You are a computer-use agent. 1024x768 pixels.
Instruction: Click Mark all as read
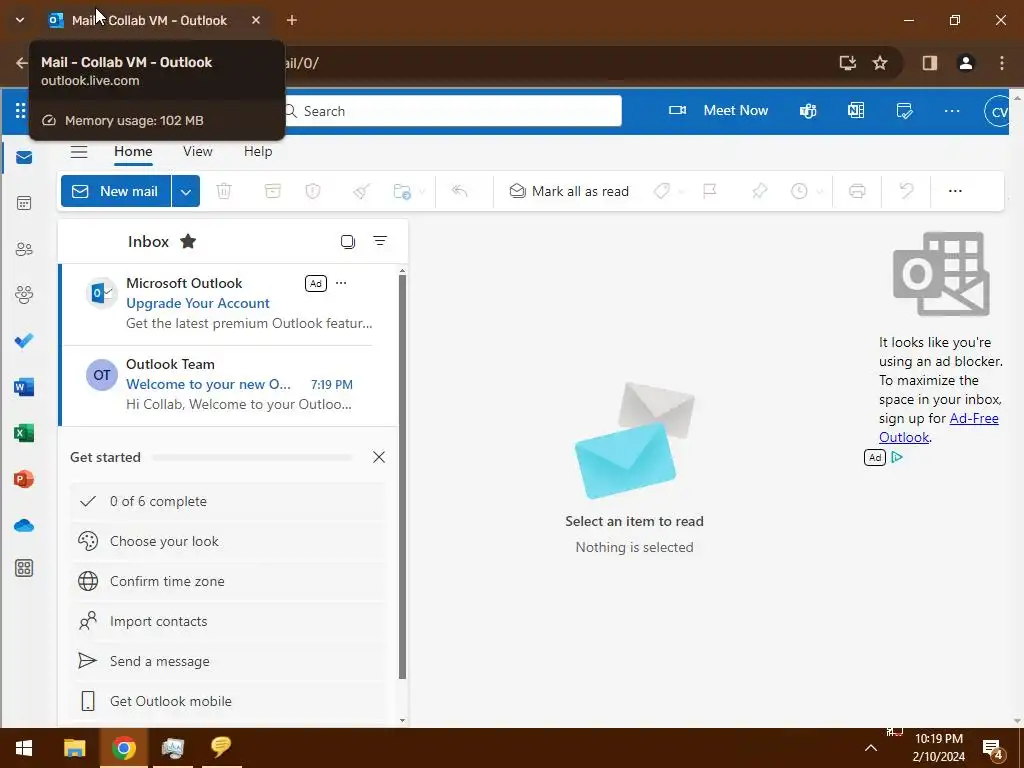(x=569, y=191)
